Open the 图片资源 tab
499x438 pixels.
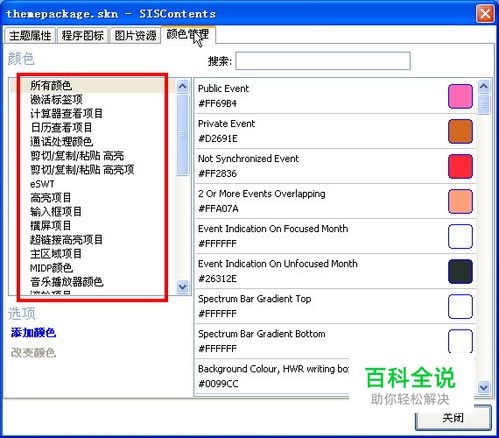(x=135, y=35)
